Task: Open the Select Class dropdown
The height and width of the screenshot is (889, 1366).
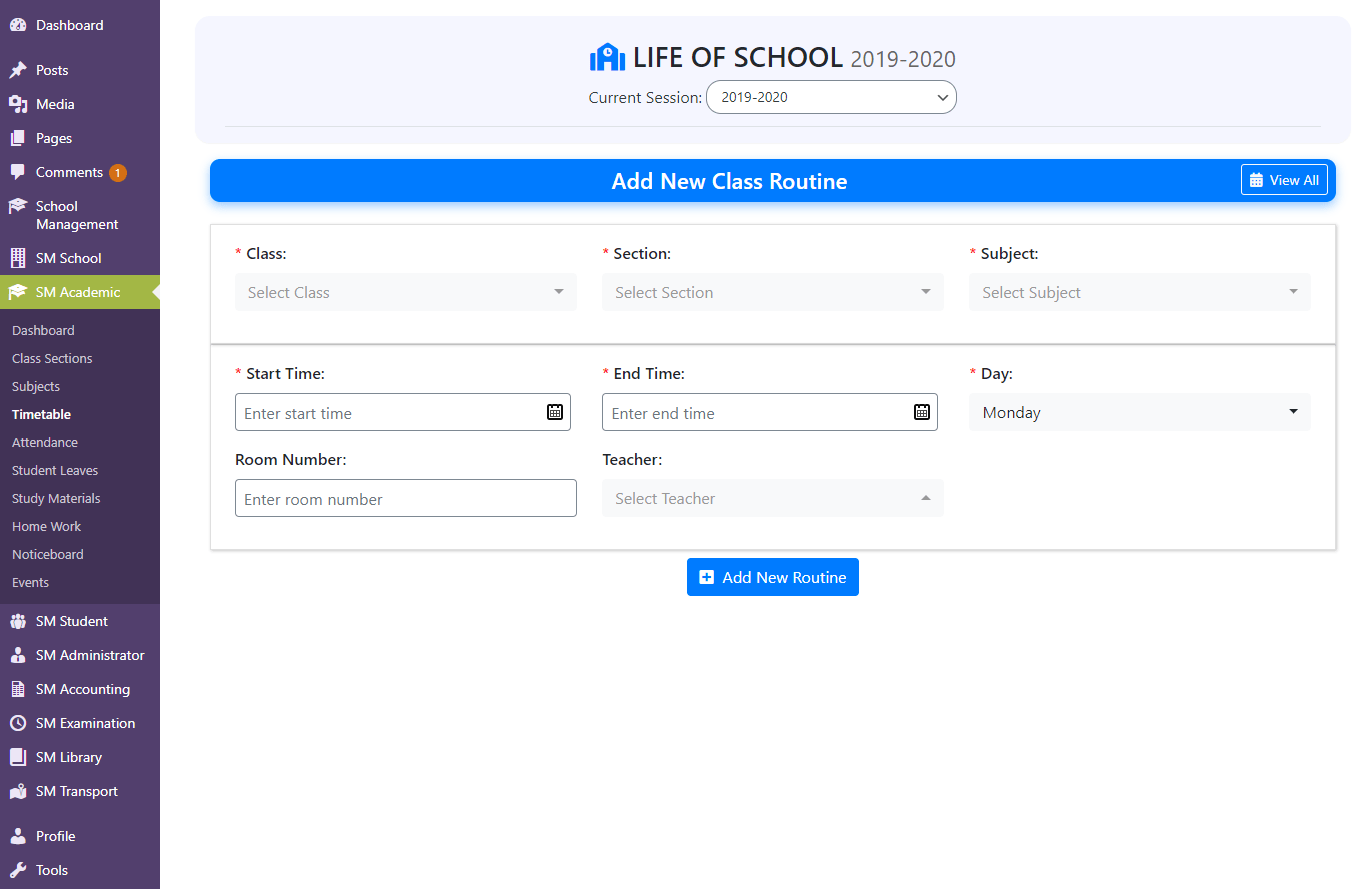Action: (x=406, y=292)
